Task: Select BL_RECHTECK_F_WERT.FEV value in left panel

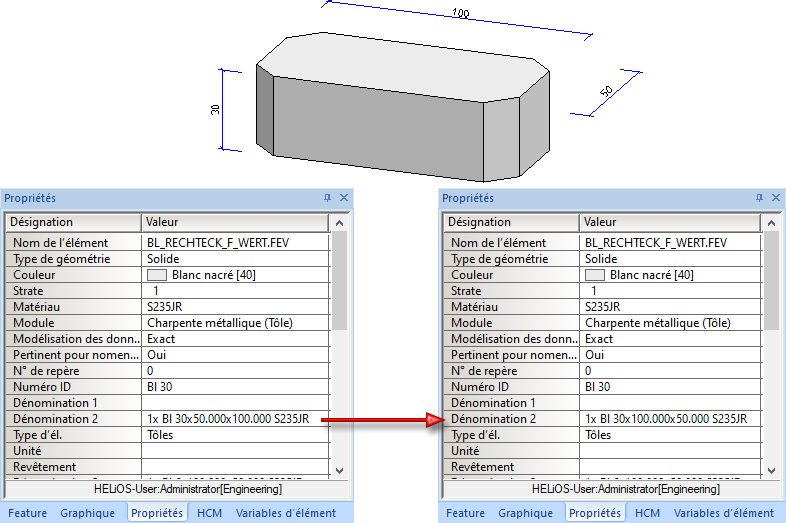Action: (218, 243)
